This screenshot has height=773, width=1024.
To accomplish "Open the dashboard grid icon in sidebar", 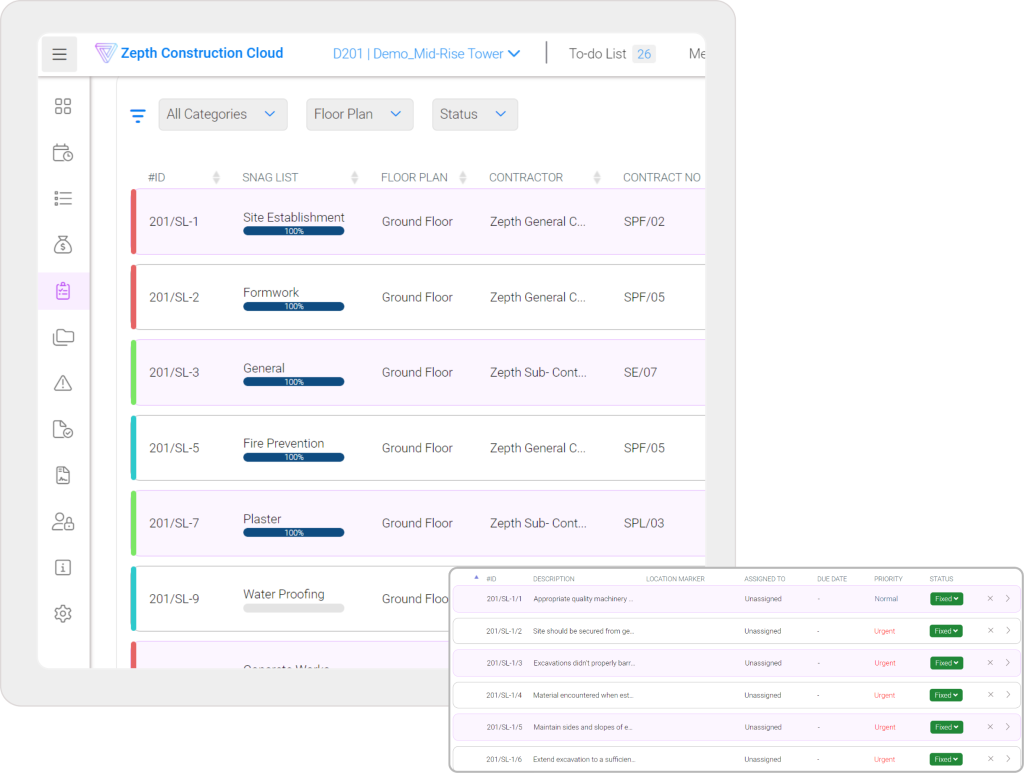I will tap(63, 106).
